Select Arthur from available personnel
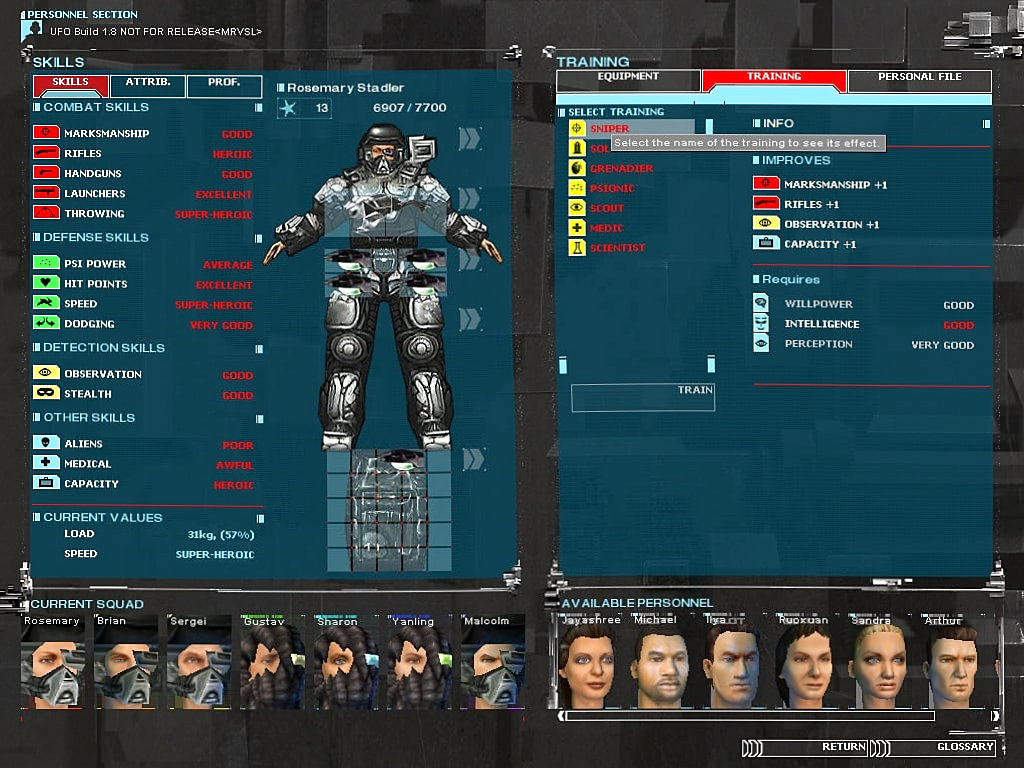The image size is (1024, 768). (x=950, y=661)
